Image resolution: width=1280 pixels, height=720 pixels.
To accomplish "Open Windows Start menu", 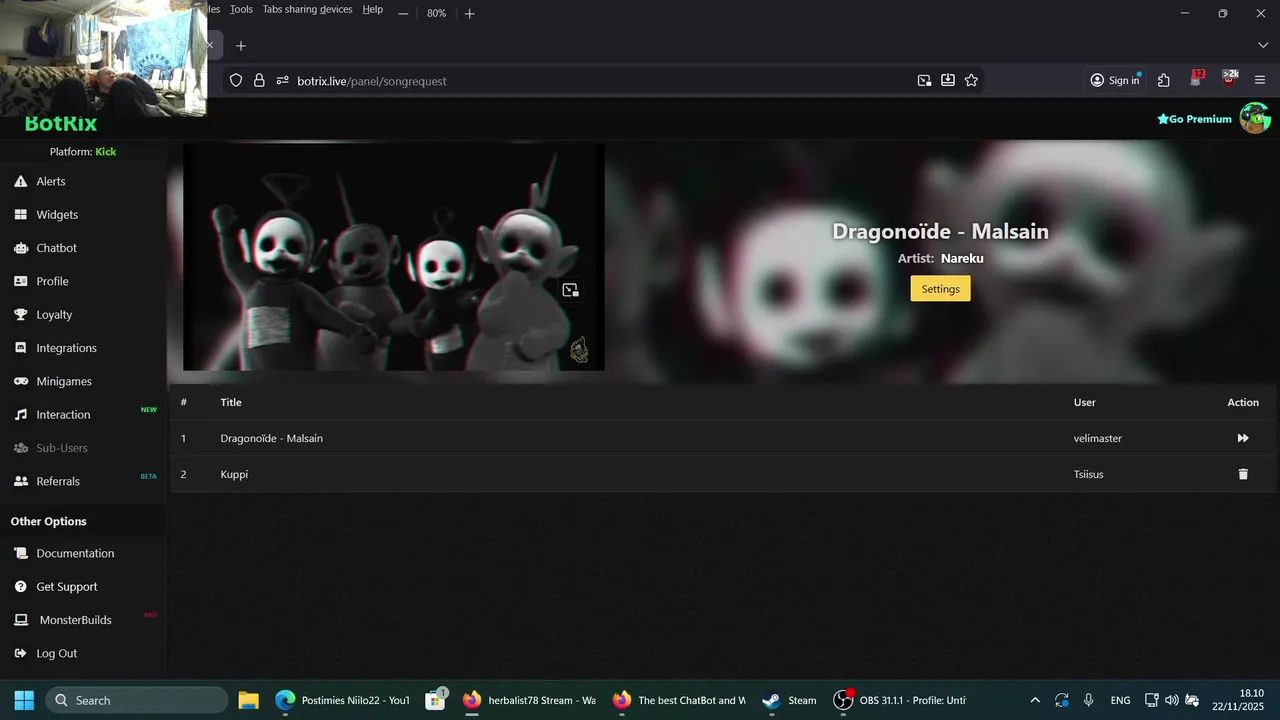I will click(24, 700).
